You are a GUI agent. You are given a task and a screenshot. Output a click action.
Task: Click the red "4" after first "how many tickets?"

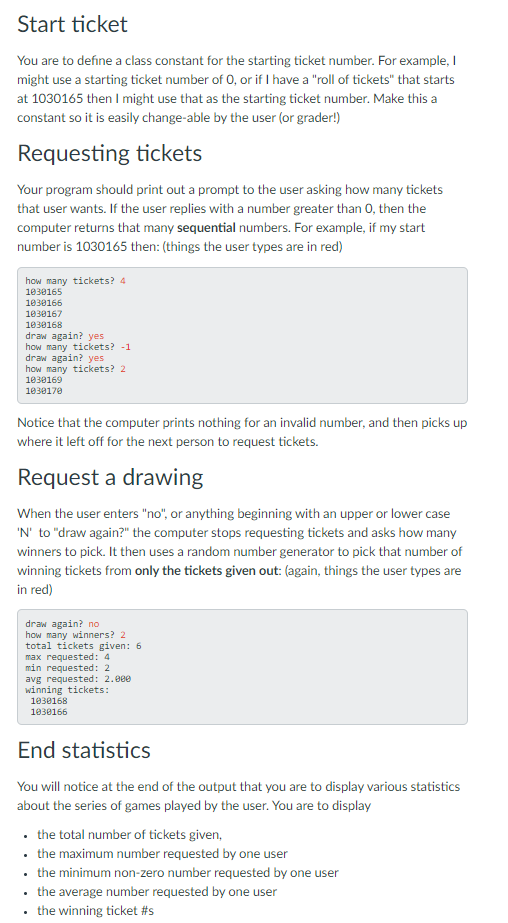122,281
